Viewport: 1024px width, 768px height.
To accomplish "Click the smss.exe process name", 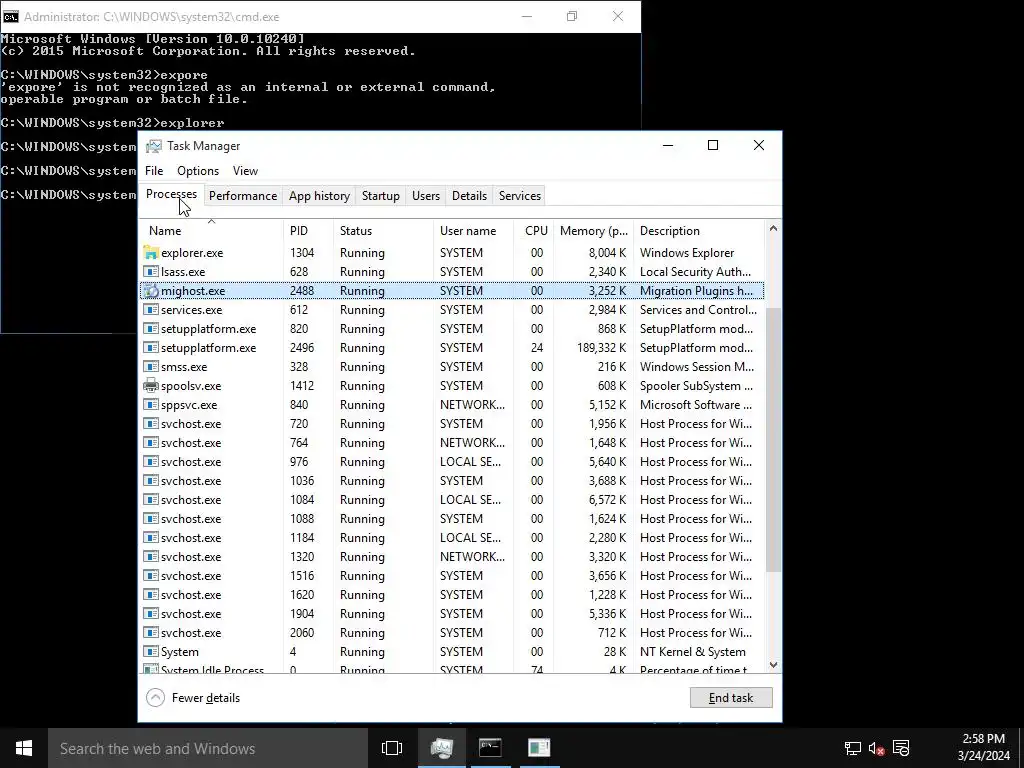I will (x=184, y=366).
